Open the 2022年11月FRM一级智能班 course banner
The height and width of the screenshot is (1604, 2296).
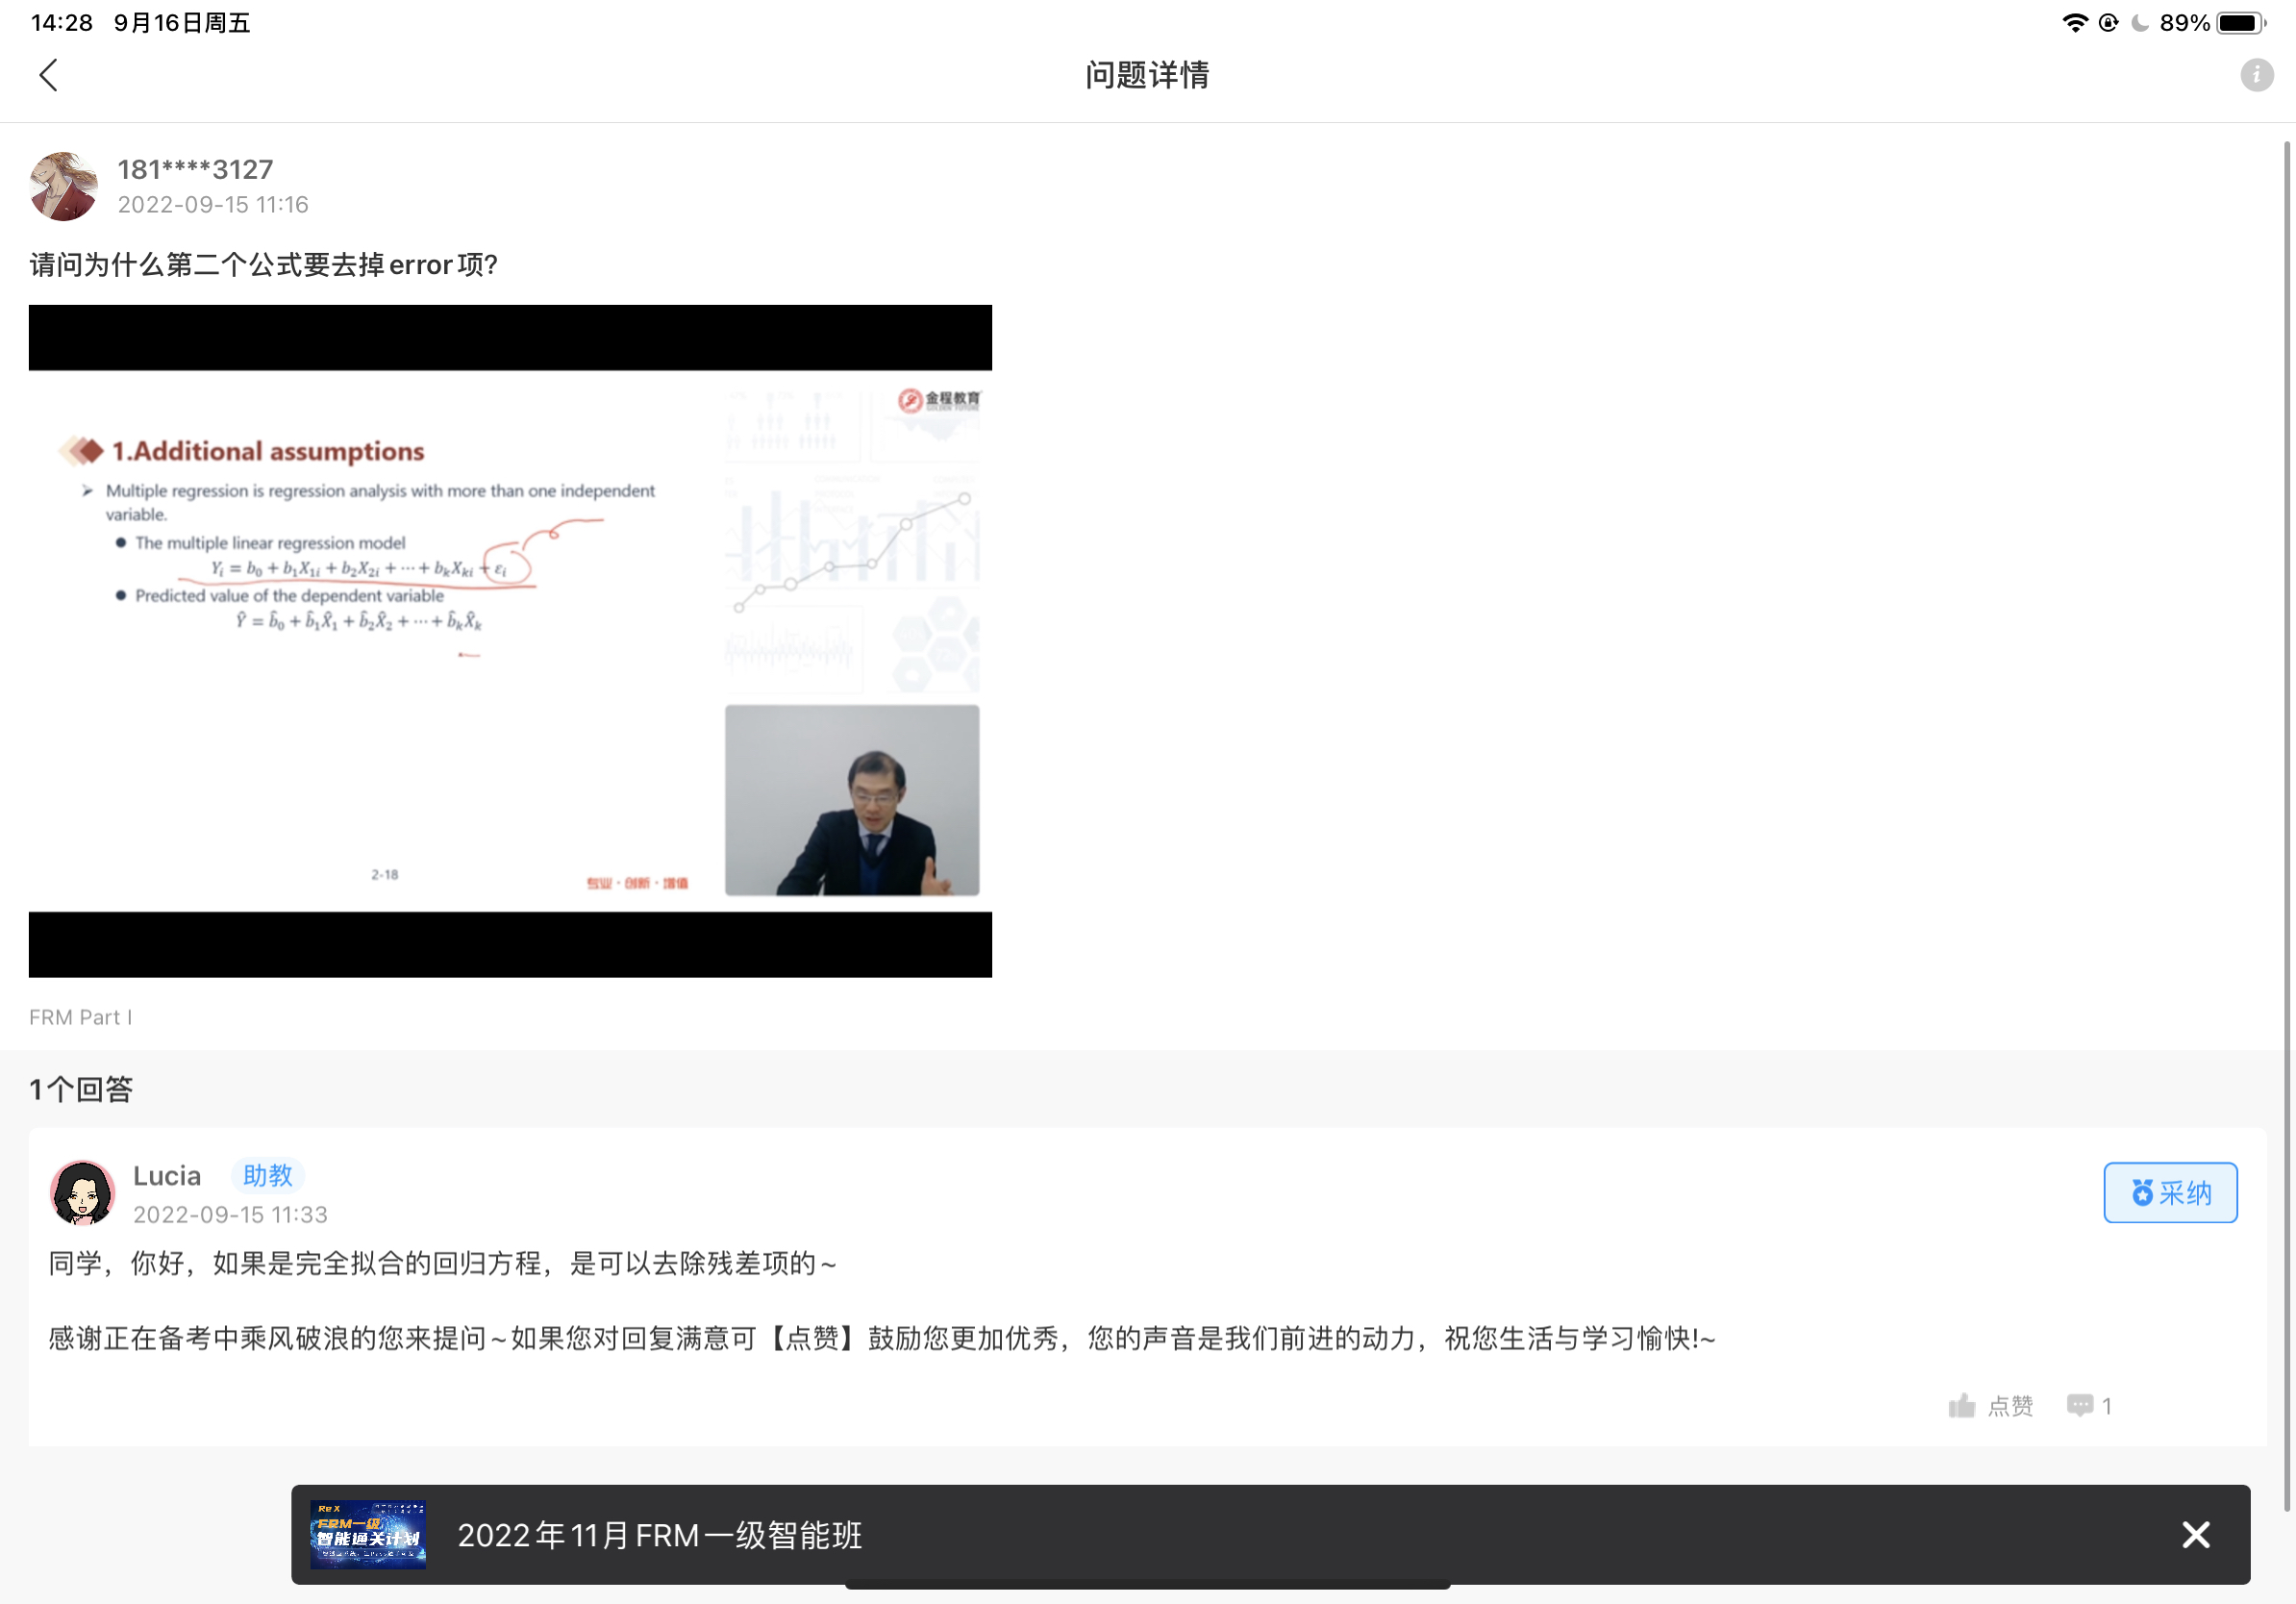660,1535
